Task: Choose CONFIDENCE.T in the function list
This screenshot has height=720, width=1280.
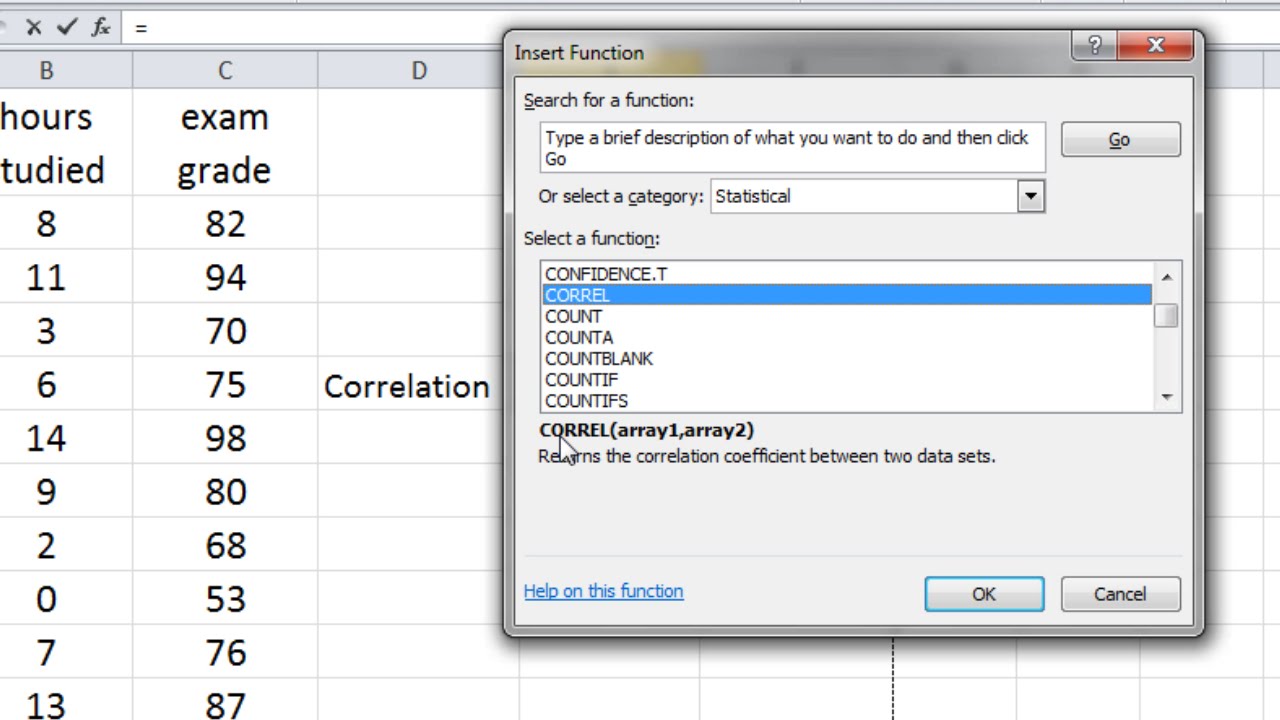Action: (605, 274)
